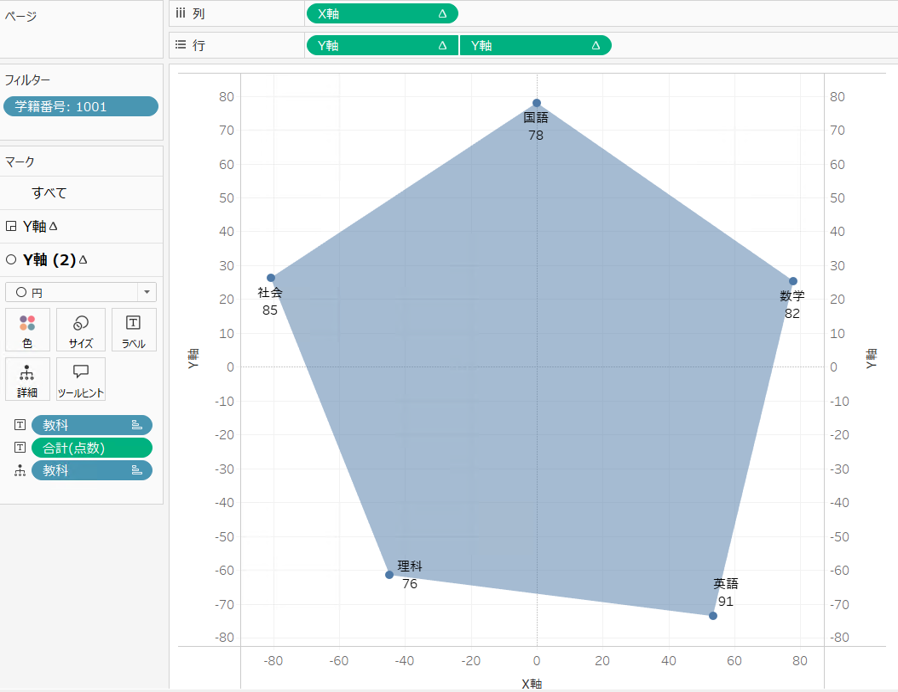Open the サイズ (Size) marks card

tap(80, 329)
